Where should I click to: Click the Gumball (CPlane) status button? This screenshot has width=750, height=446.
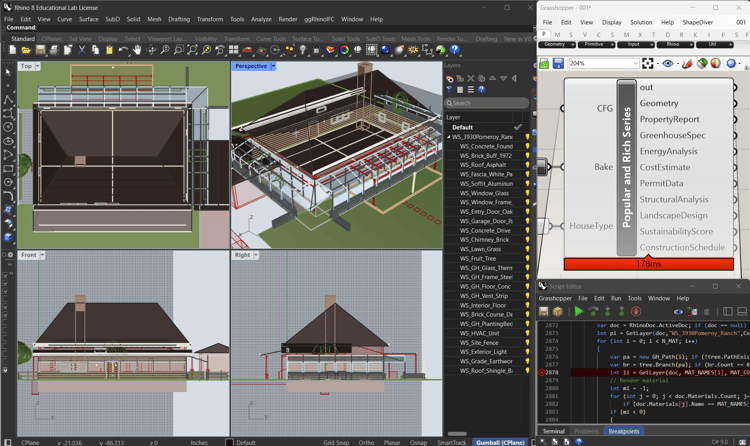tap(500, 442)
